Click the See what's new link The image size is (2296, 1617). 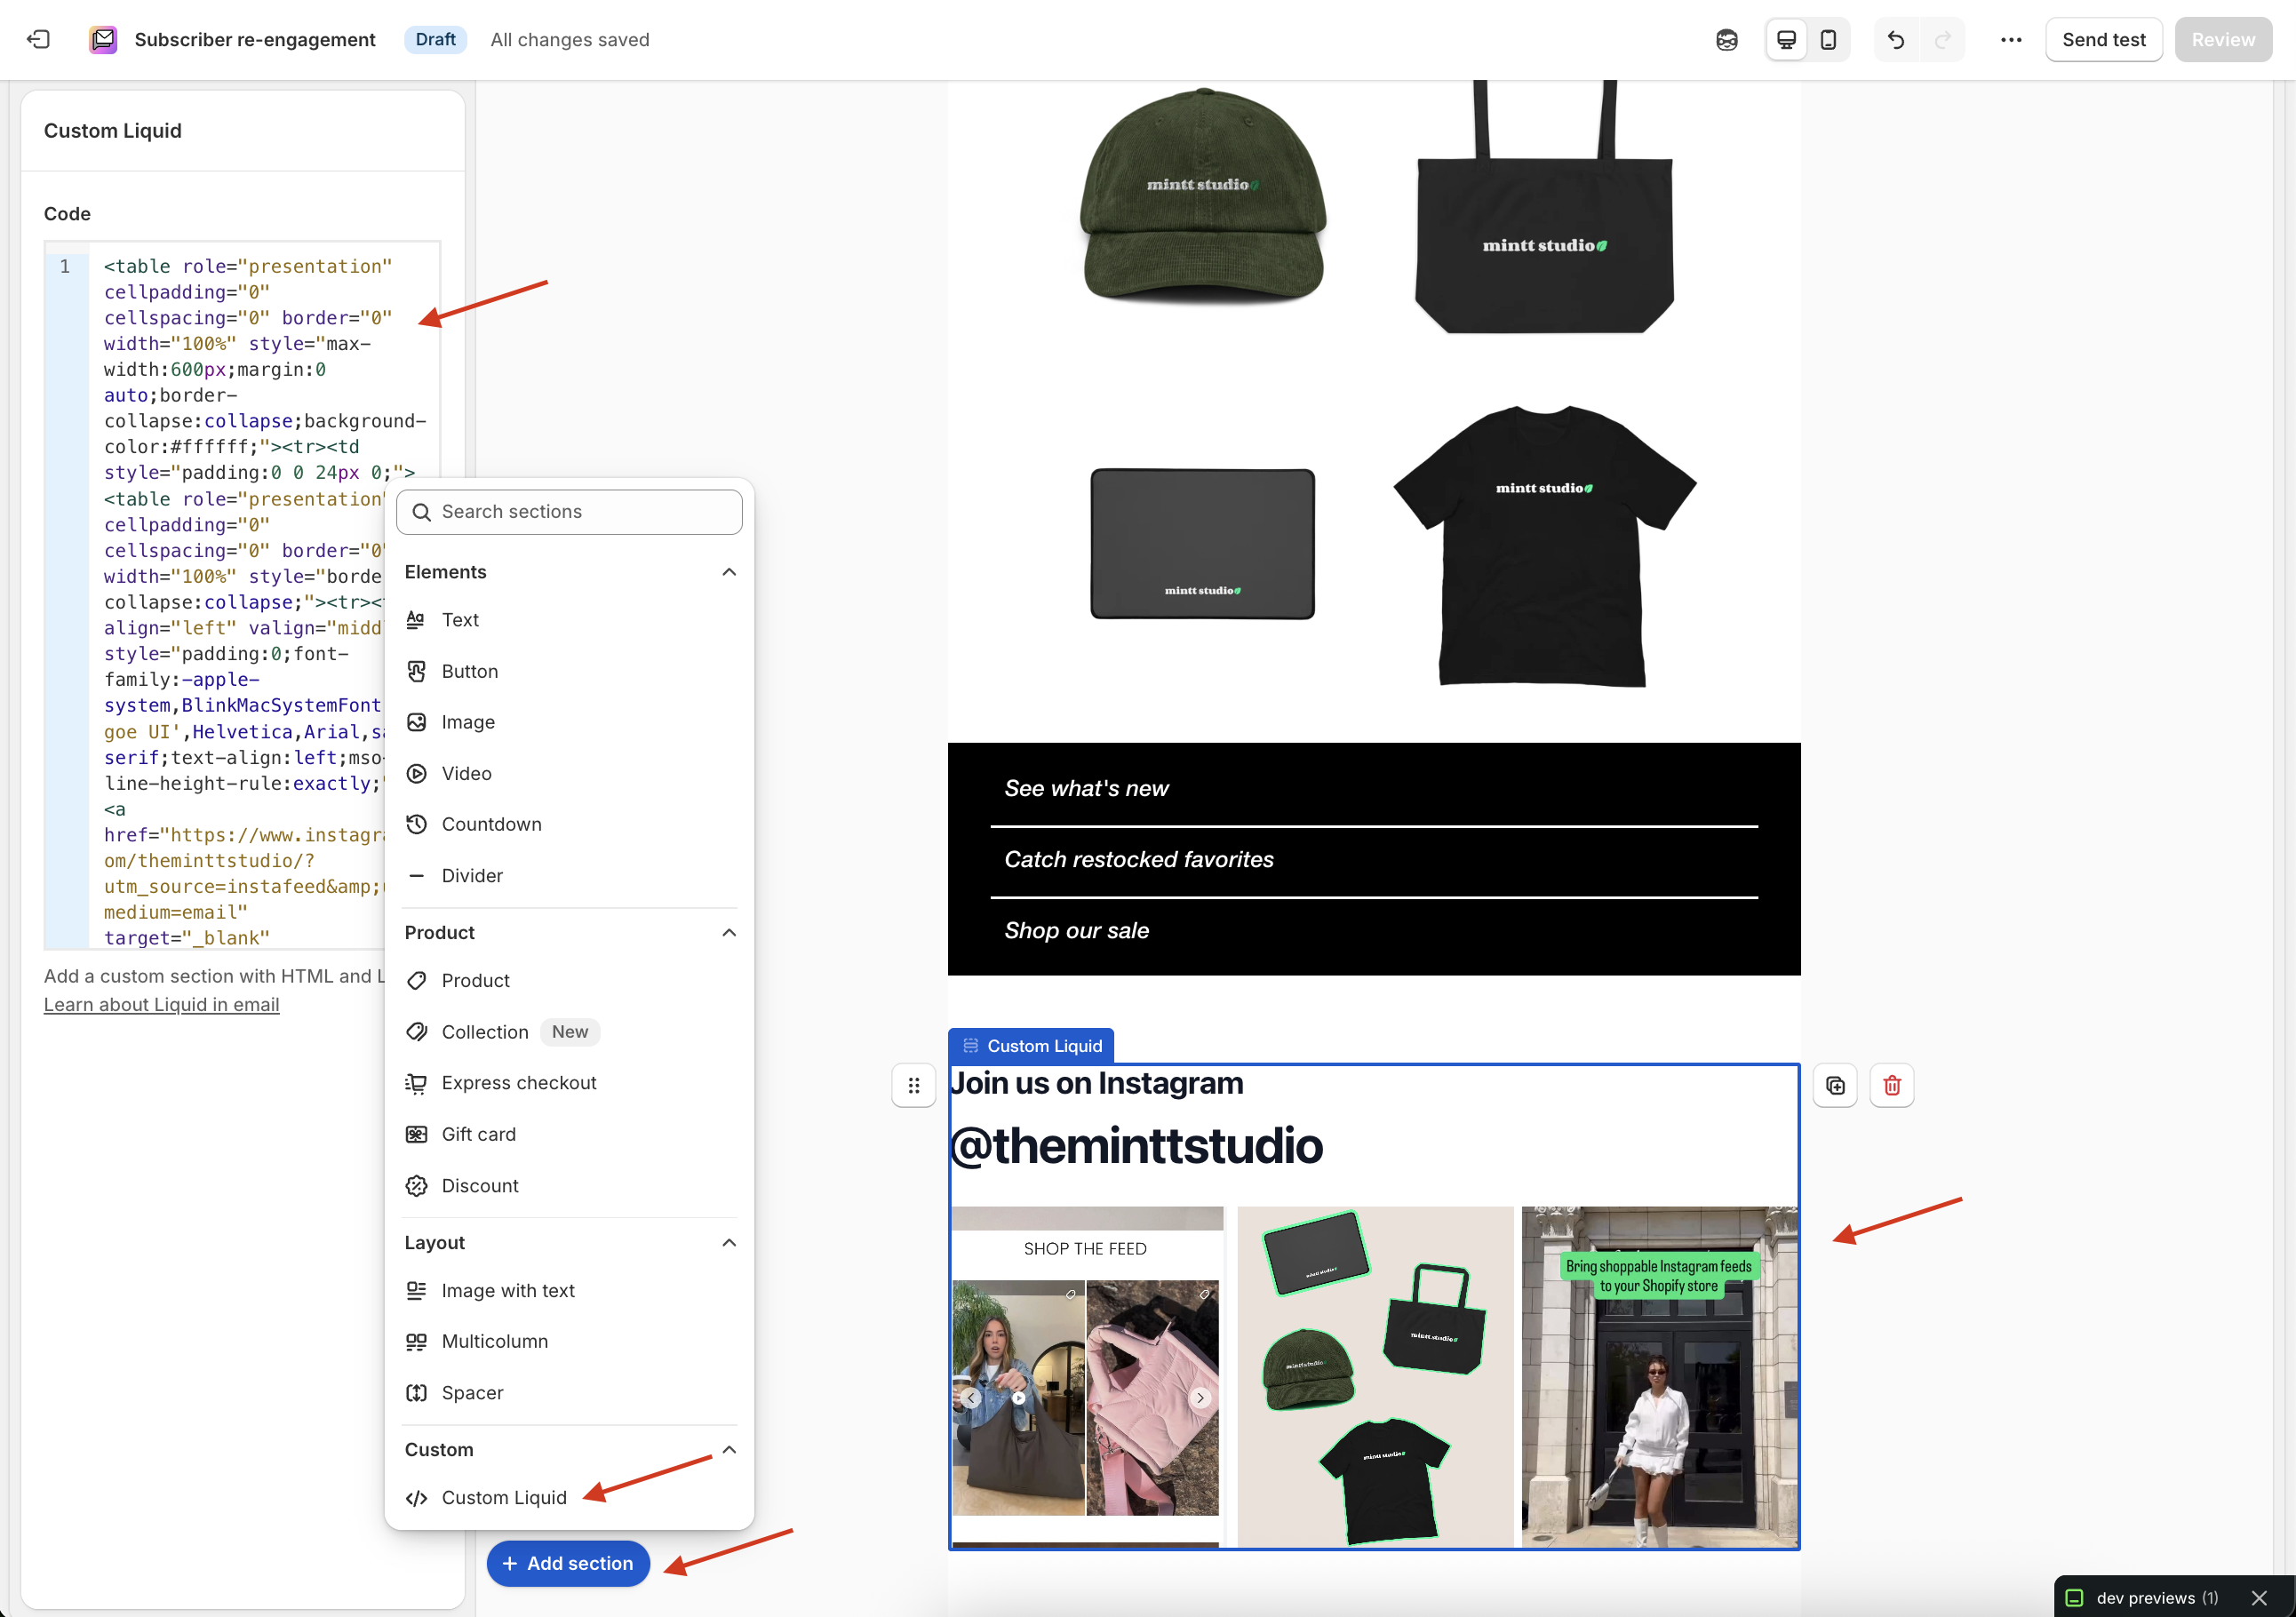click(x=1086, y=789)
